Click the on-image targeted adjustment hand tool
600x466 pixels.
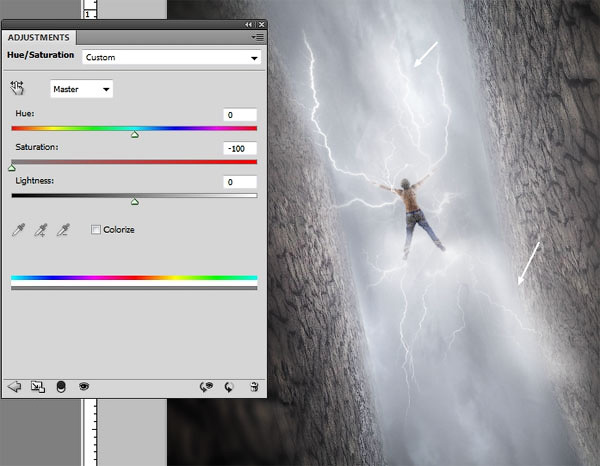coord(18,89)
